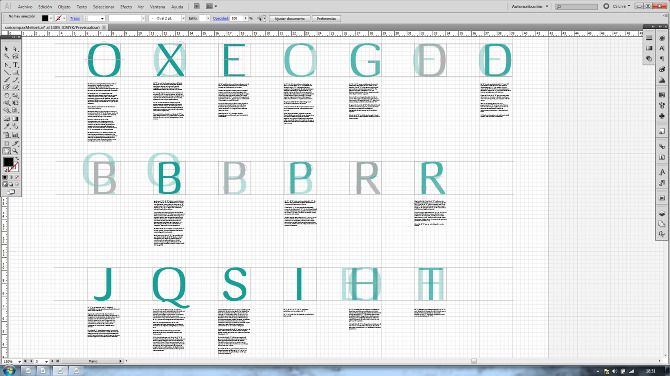670x376 pixels.
Task: Select the Line Segment tool
Action: coord(7,72)
